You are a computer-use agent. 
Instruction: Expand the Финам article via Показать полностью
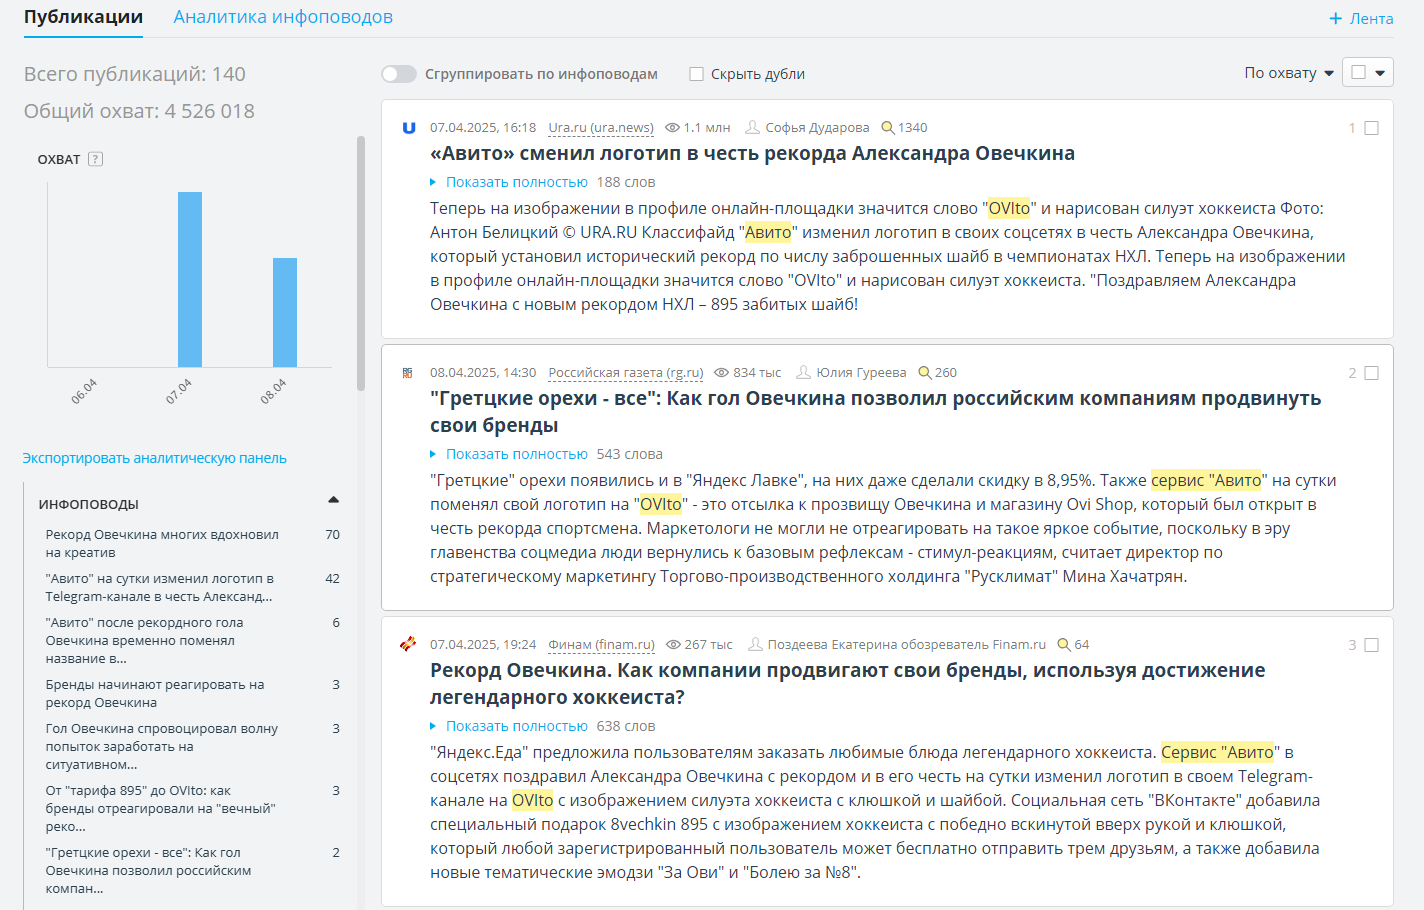[x=517, y=726]
